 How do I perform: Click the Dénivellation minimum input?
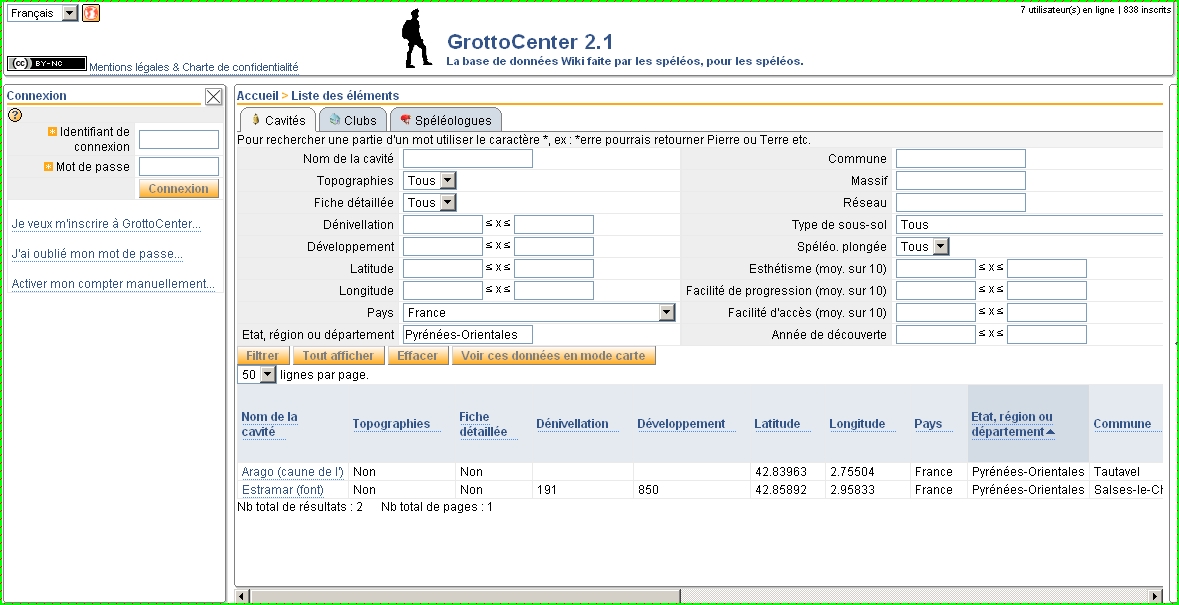[443, 225]
